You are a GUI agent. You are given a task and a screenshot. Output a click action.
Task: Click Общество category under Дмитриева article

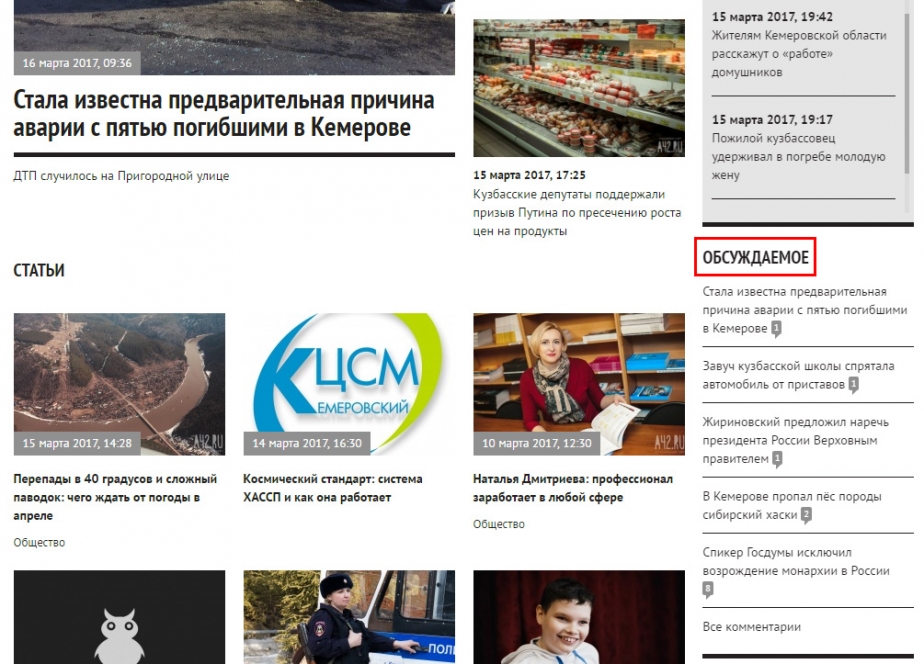[499, 524]
